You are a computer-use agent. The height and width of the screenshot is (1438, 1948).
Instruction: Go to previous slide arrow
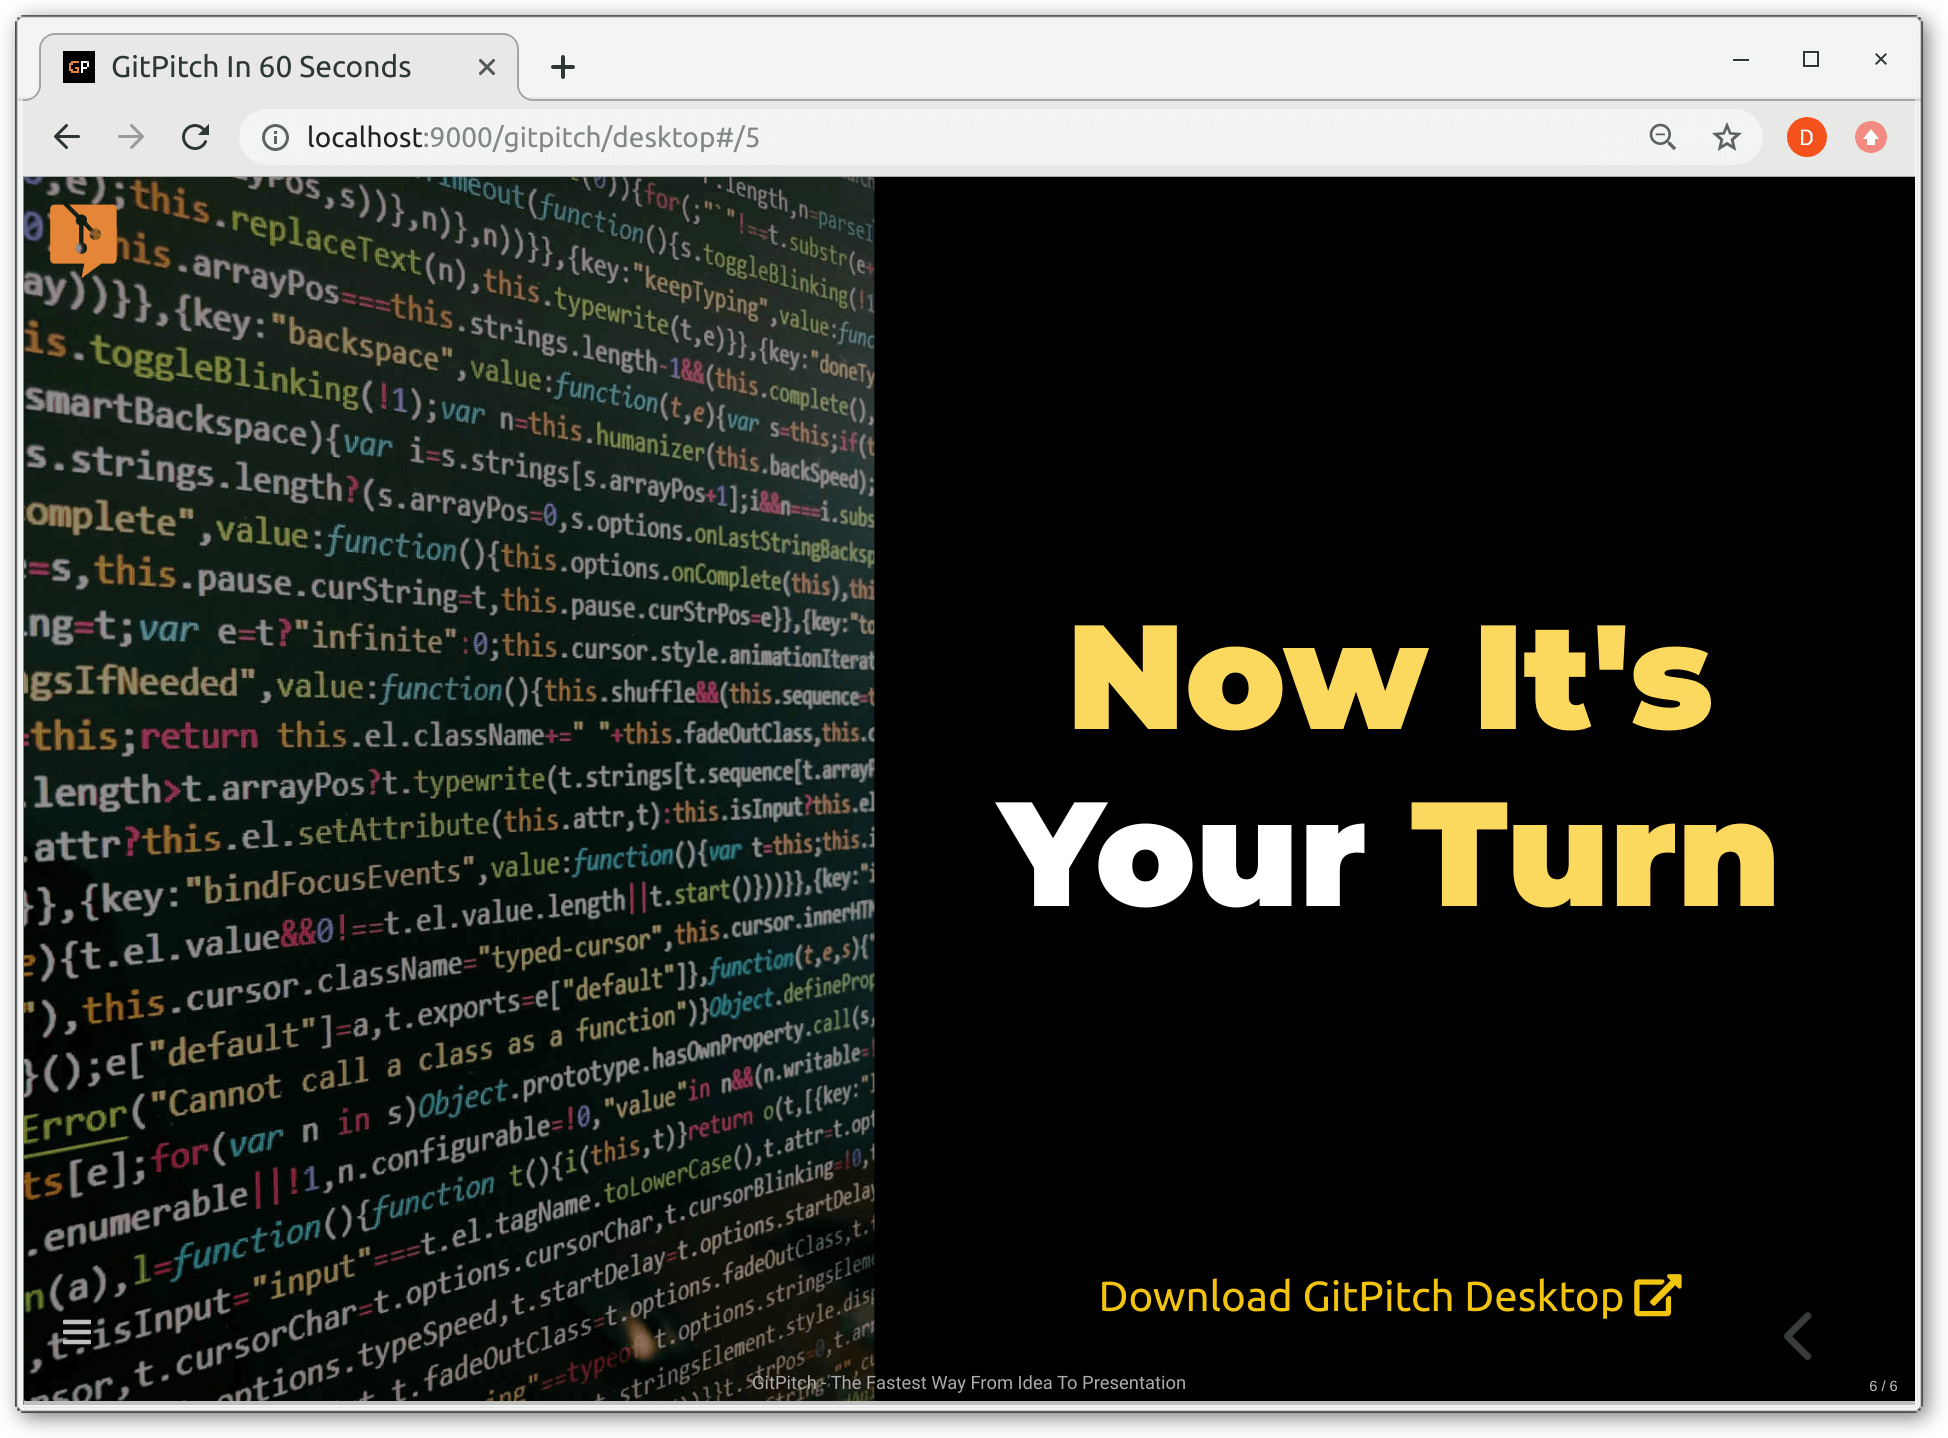coord(1798,1336)
